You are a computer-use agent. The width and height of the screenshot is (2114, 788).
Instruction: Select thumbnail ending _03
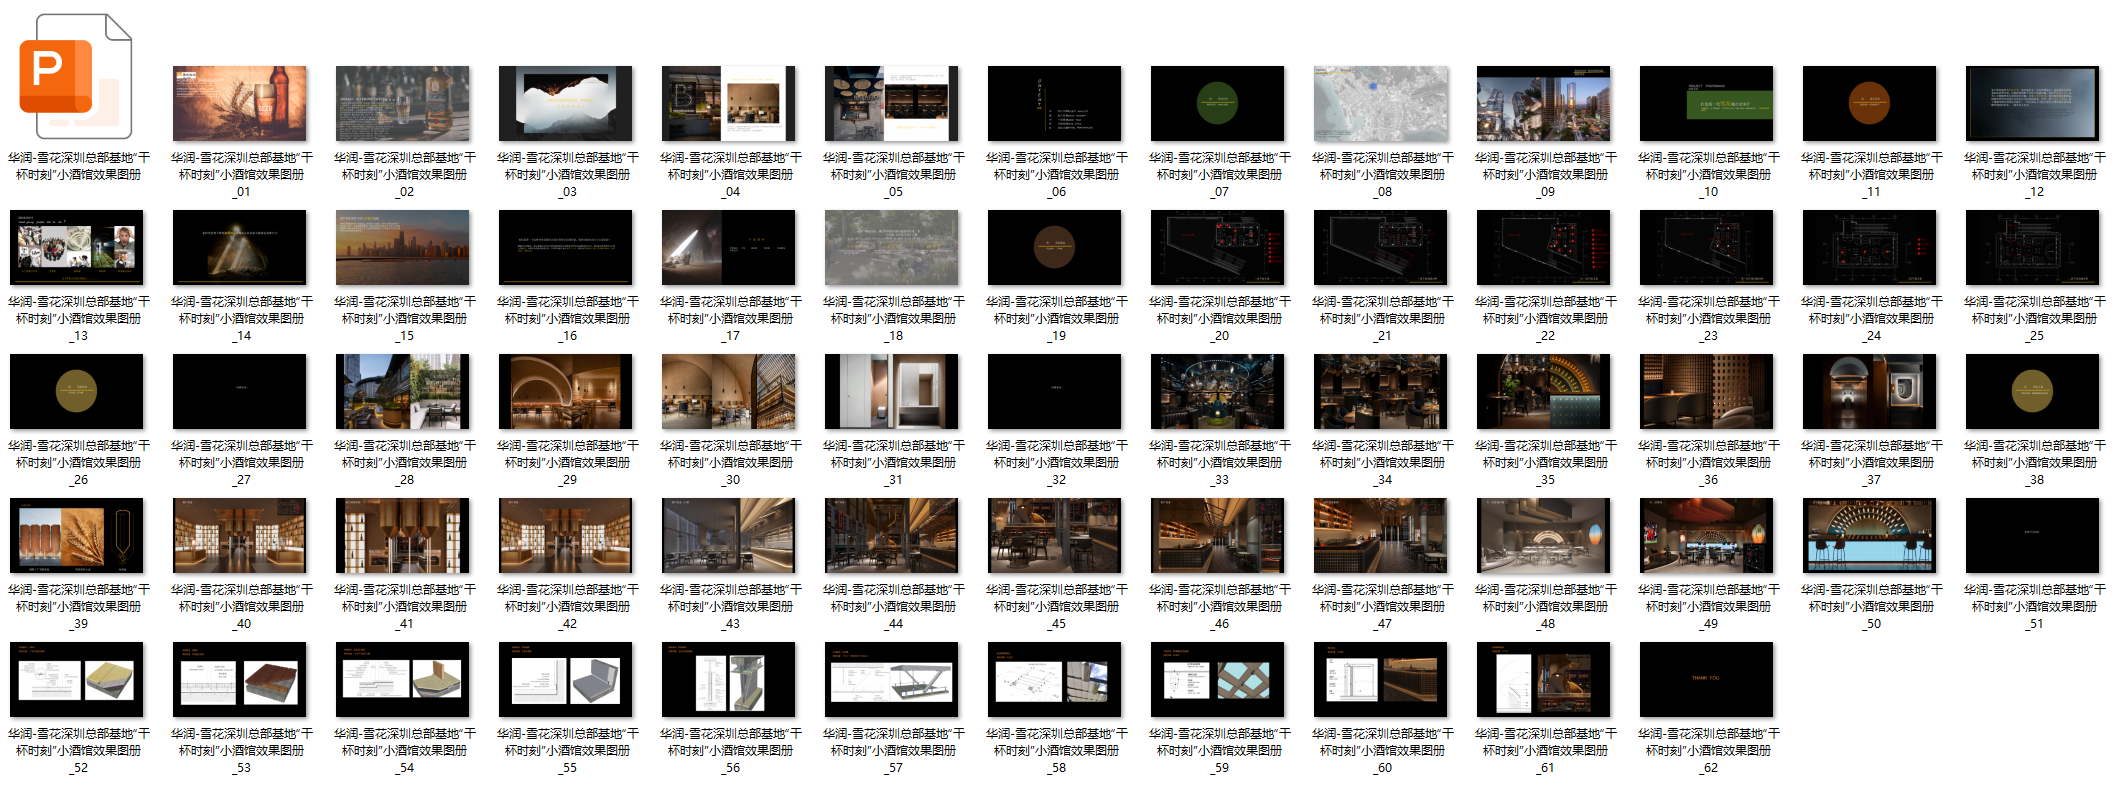point(566,104)
